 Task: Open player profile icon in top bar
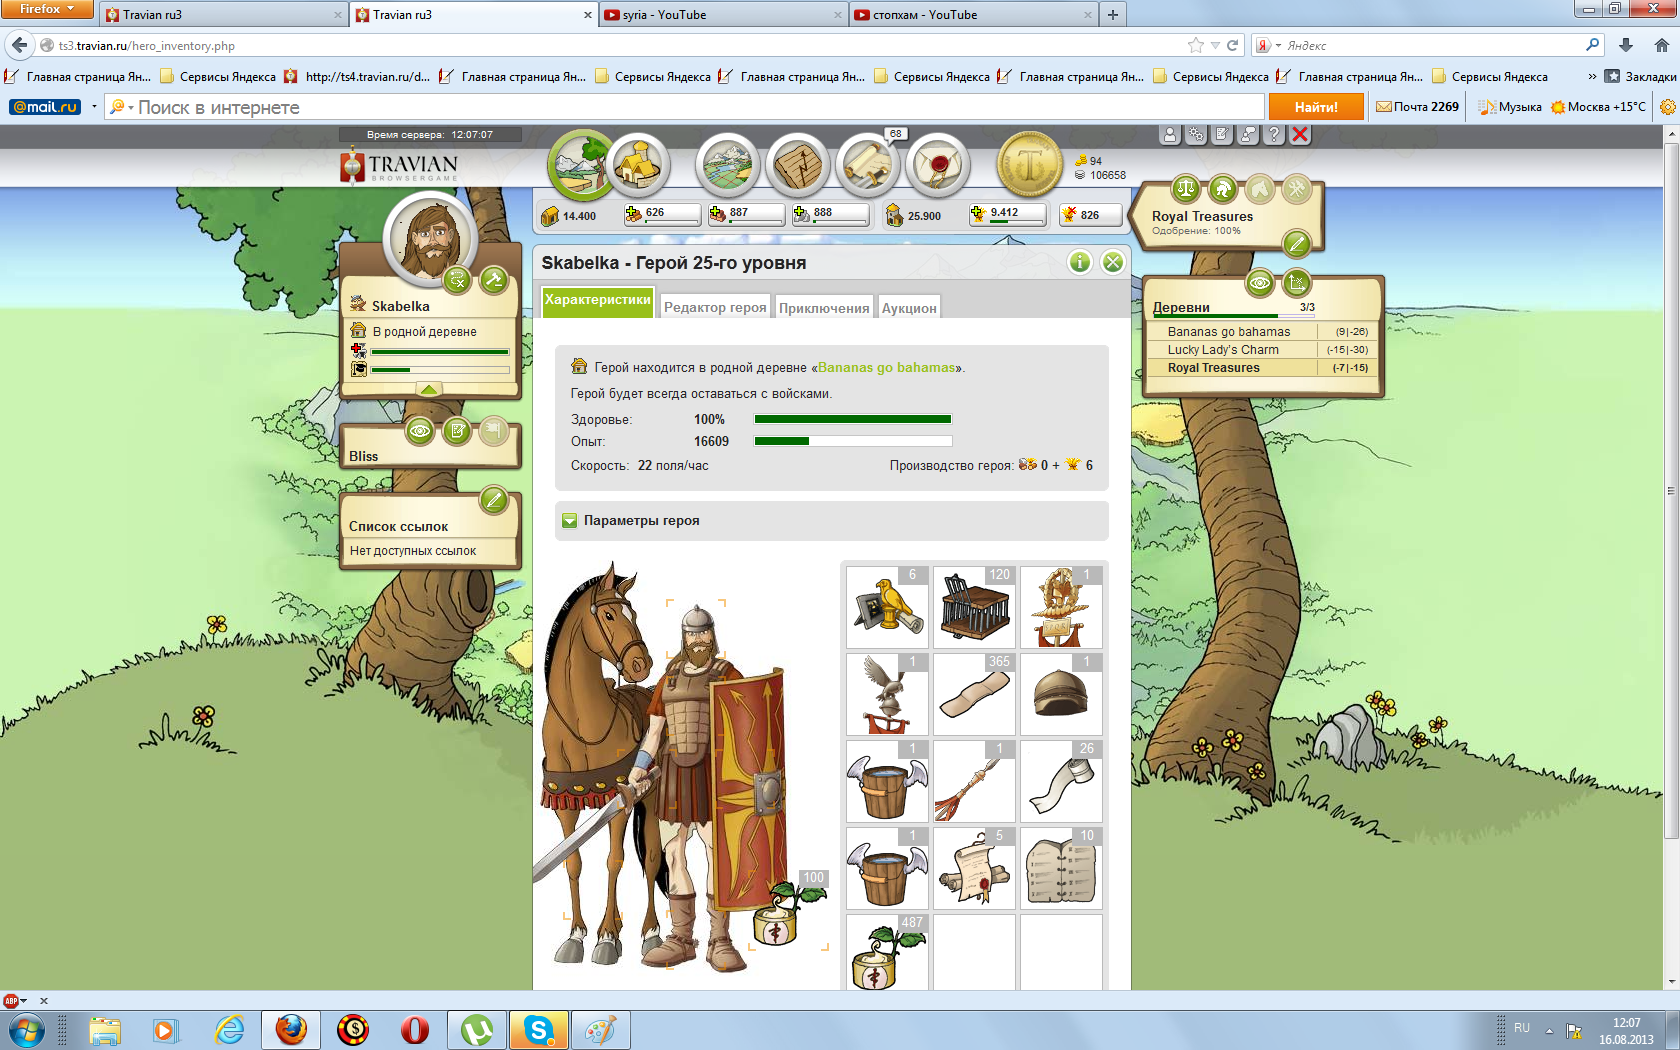(x=1170, y=135)
